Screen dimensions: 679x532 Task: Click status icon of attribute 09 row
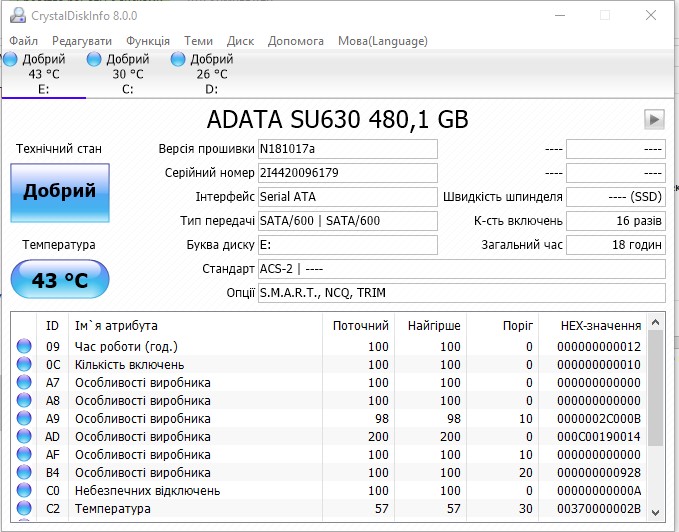(x=24, y=346)
